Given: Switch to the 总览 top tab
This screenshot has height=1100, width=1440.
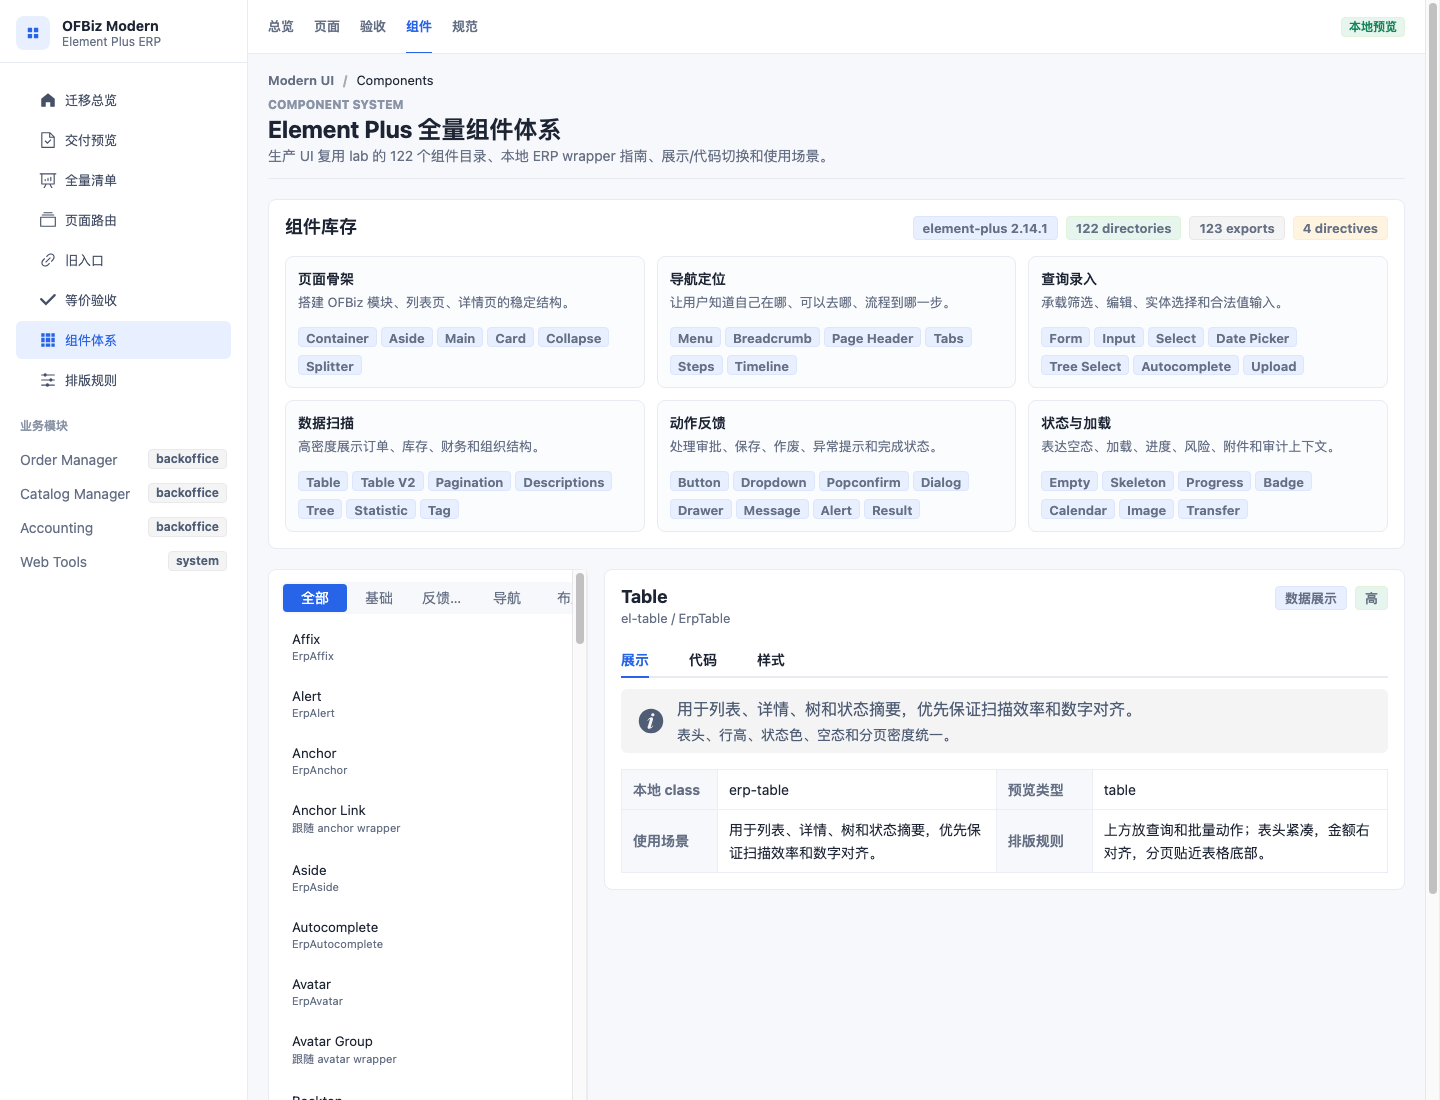Looking at the screenshot, I should point(281,27).
